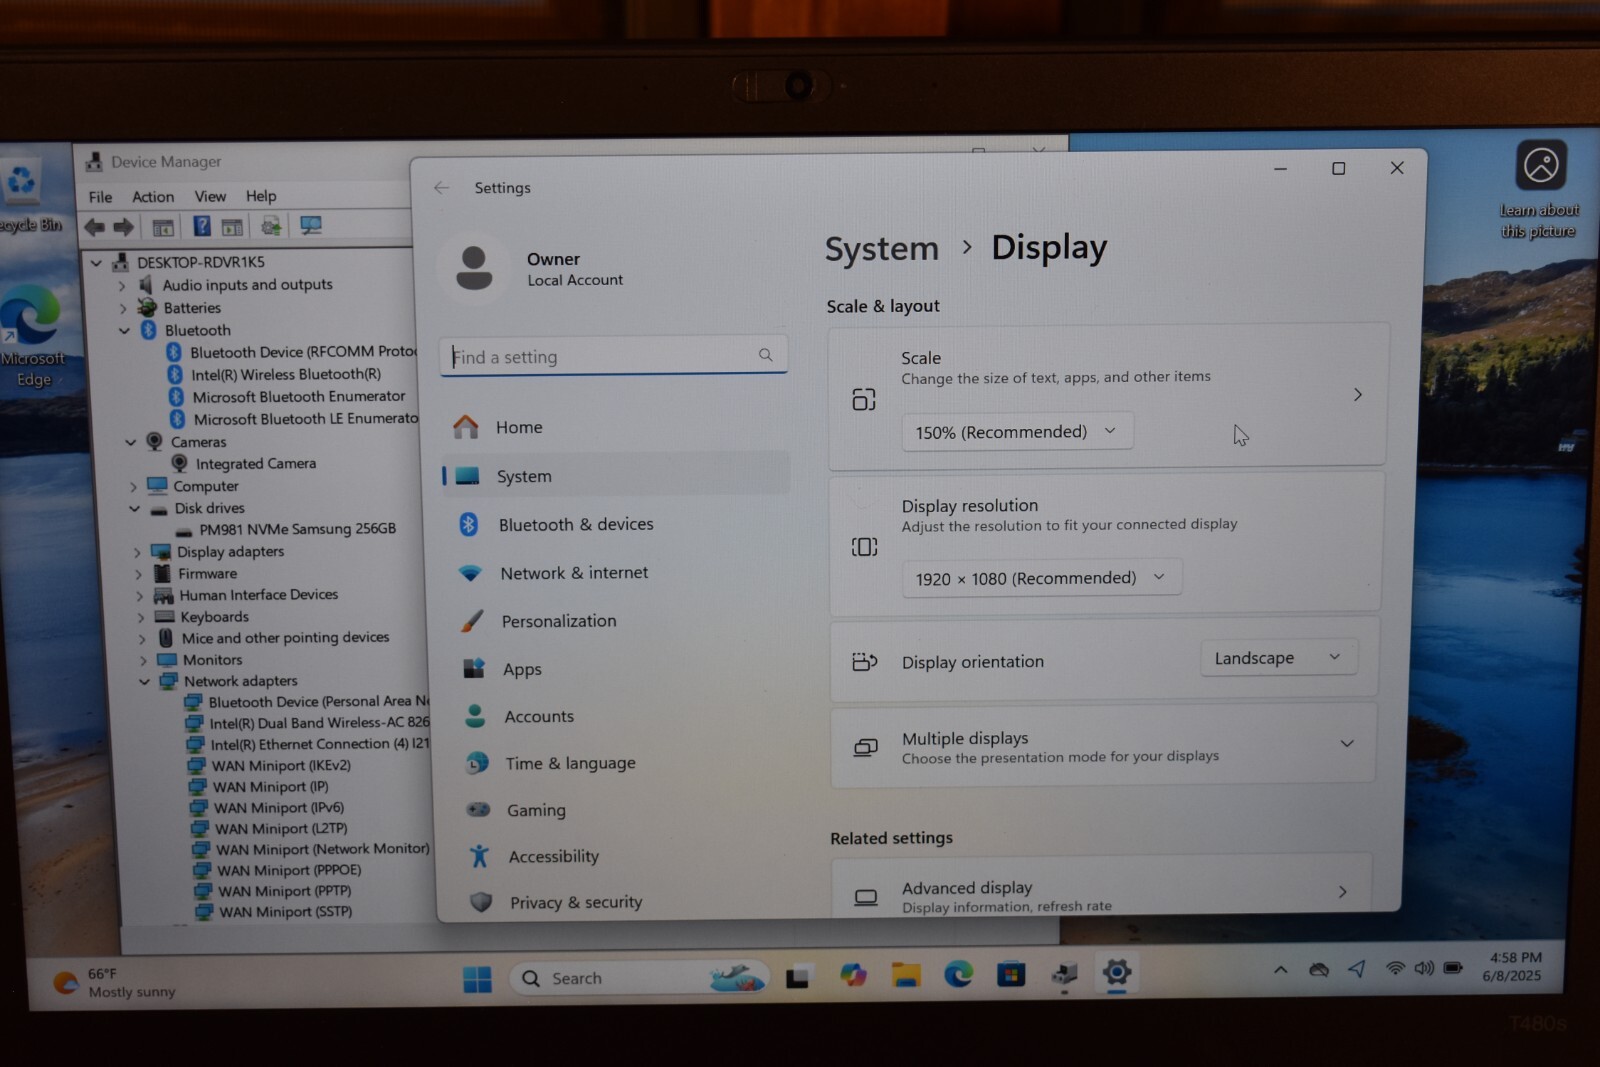Image resolution: width=1600 pixels, height=1067 pixels.
Task: Click the taskbar Search box
Action: (640, 978)
